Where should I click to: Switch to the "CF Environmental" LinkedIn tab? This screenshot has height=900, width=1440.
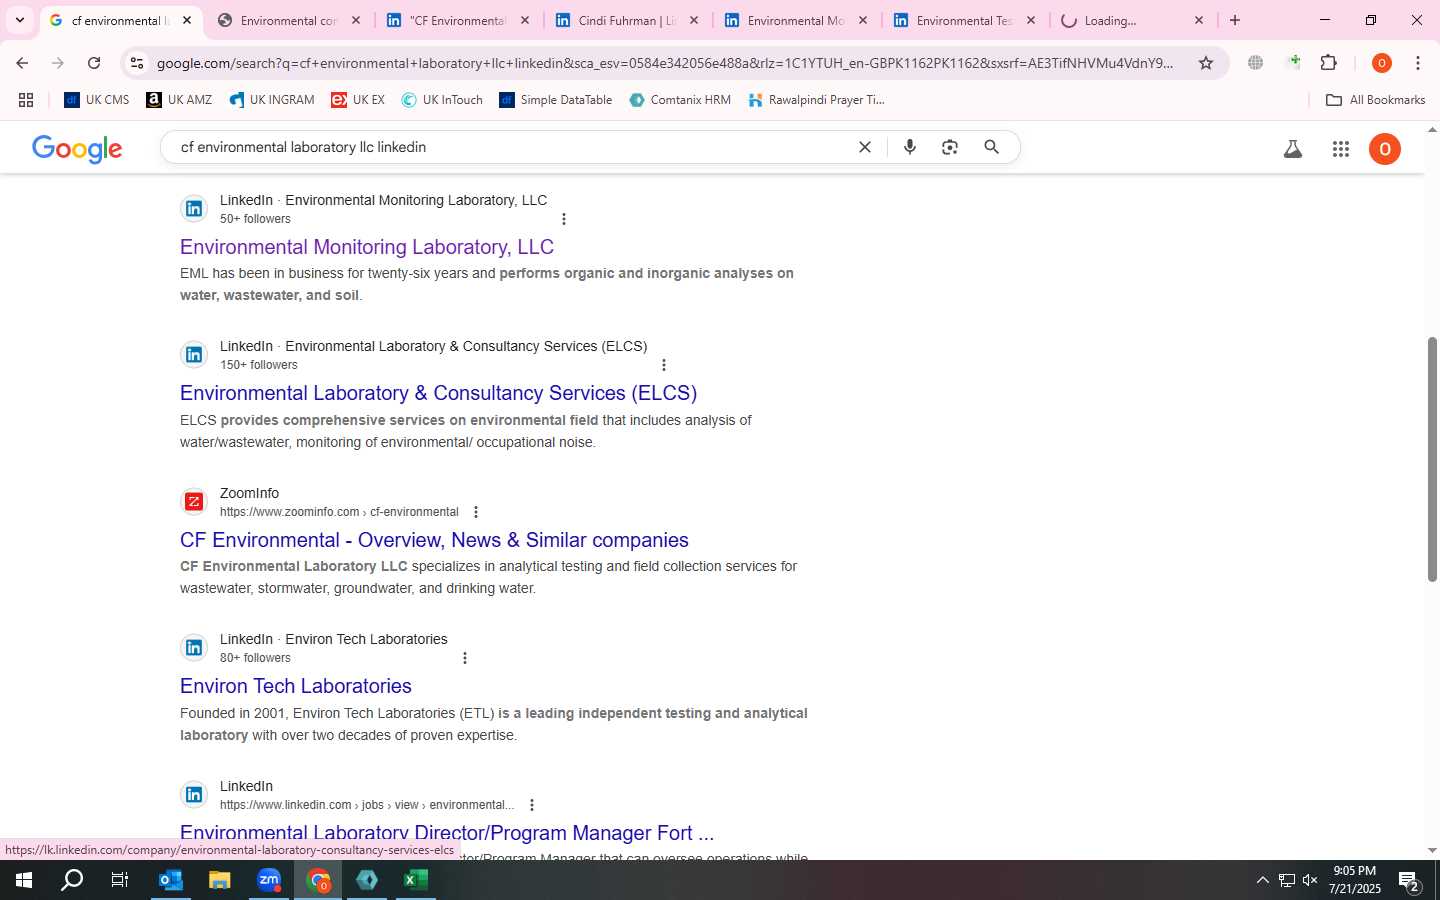click(458, 20)
